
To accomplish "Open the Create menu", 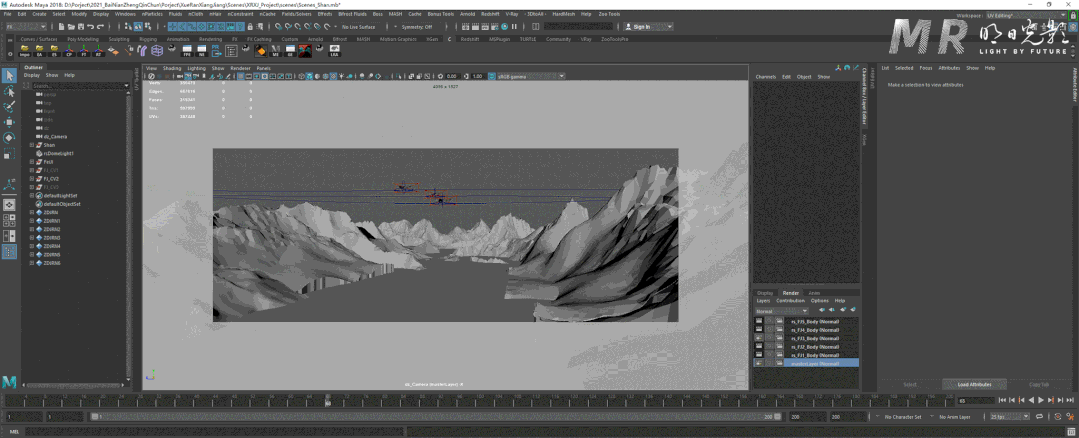I will coord(39,14).
